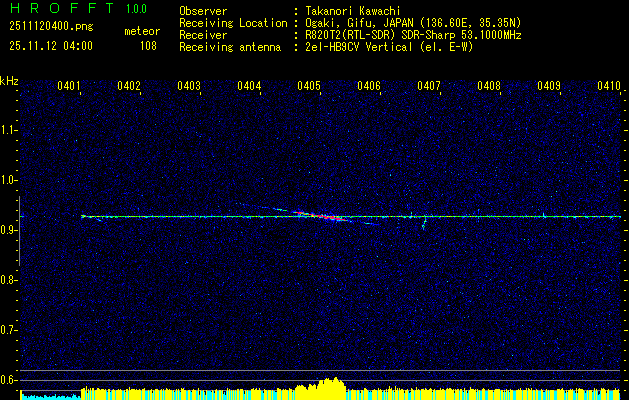Click the 0403 time marker
The width and height of the screenshot is (629, 400).
click(189, 87)
